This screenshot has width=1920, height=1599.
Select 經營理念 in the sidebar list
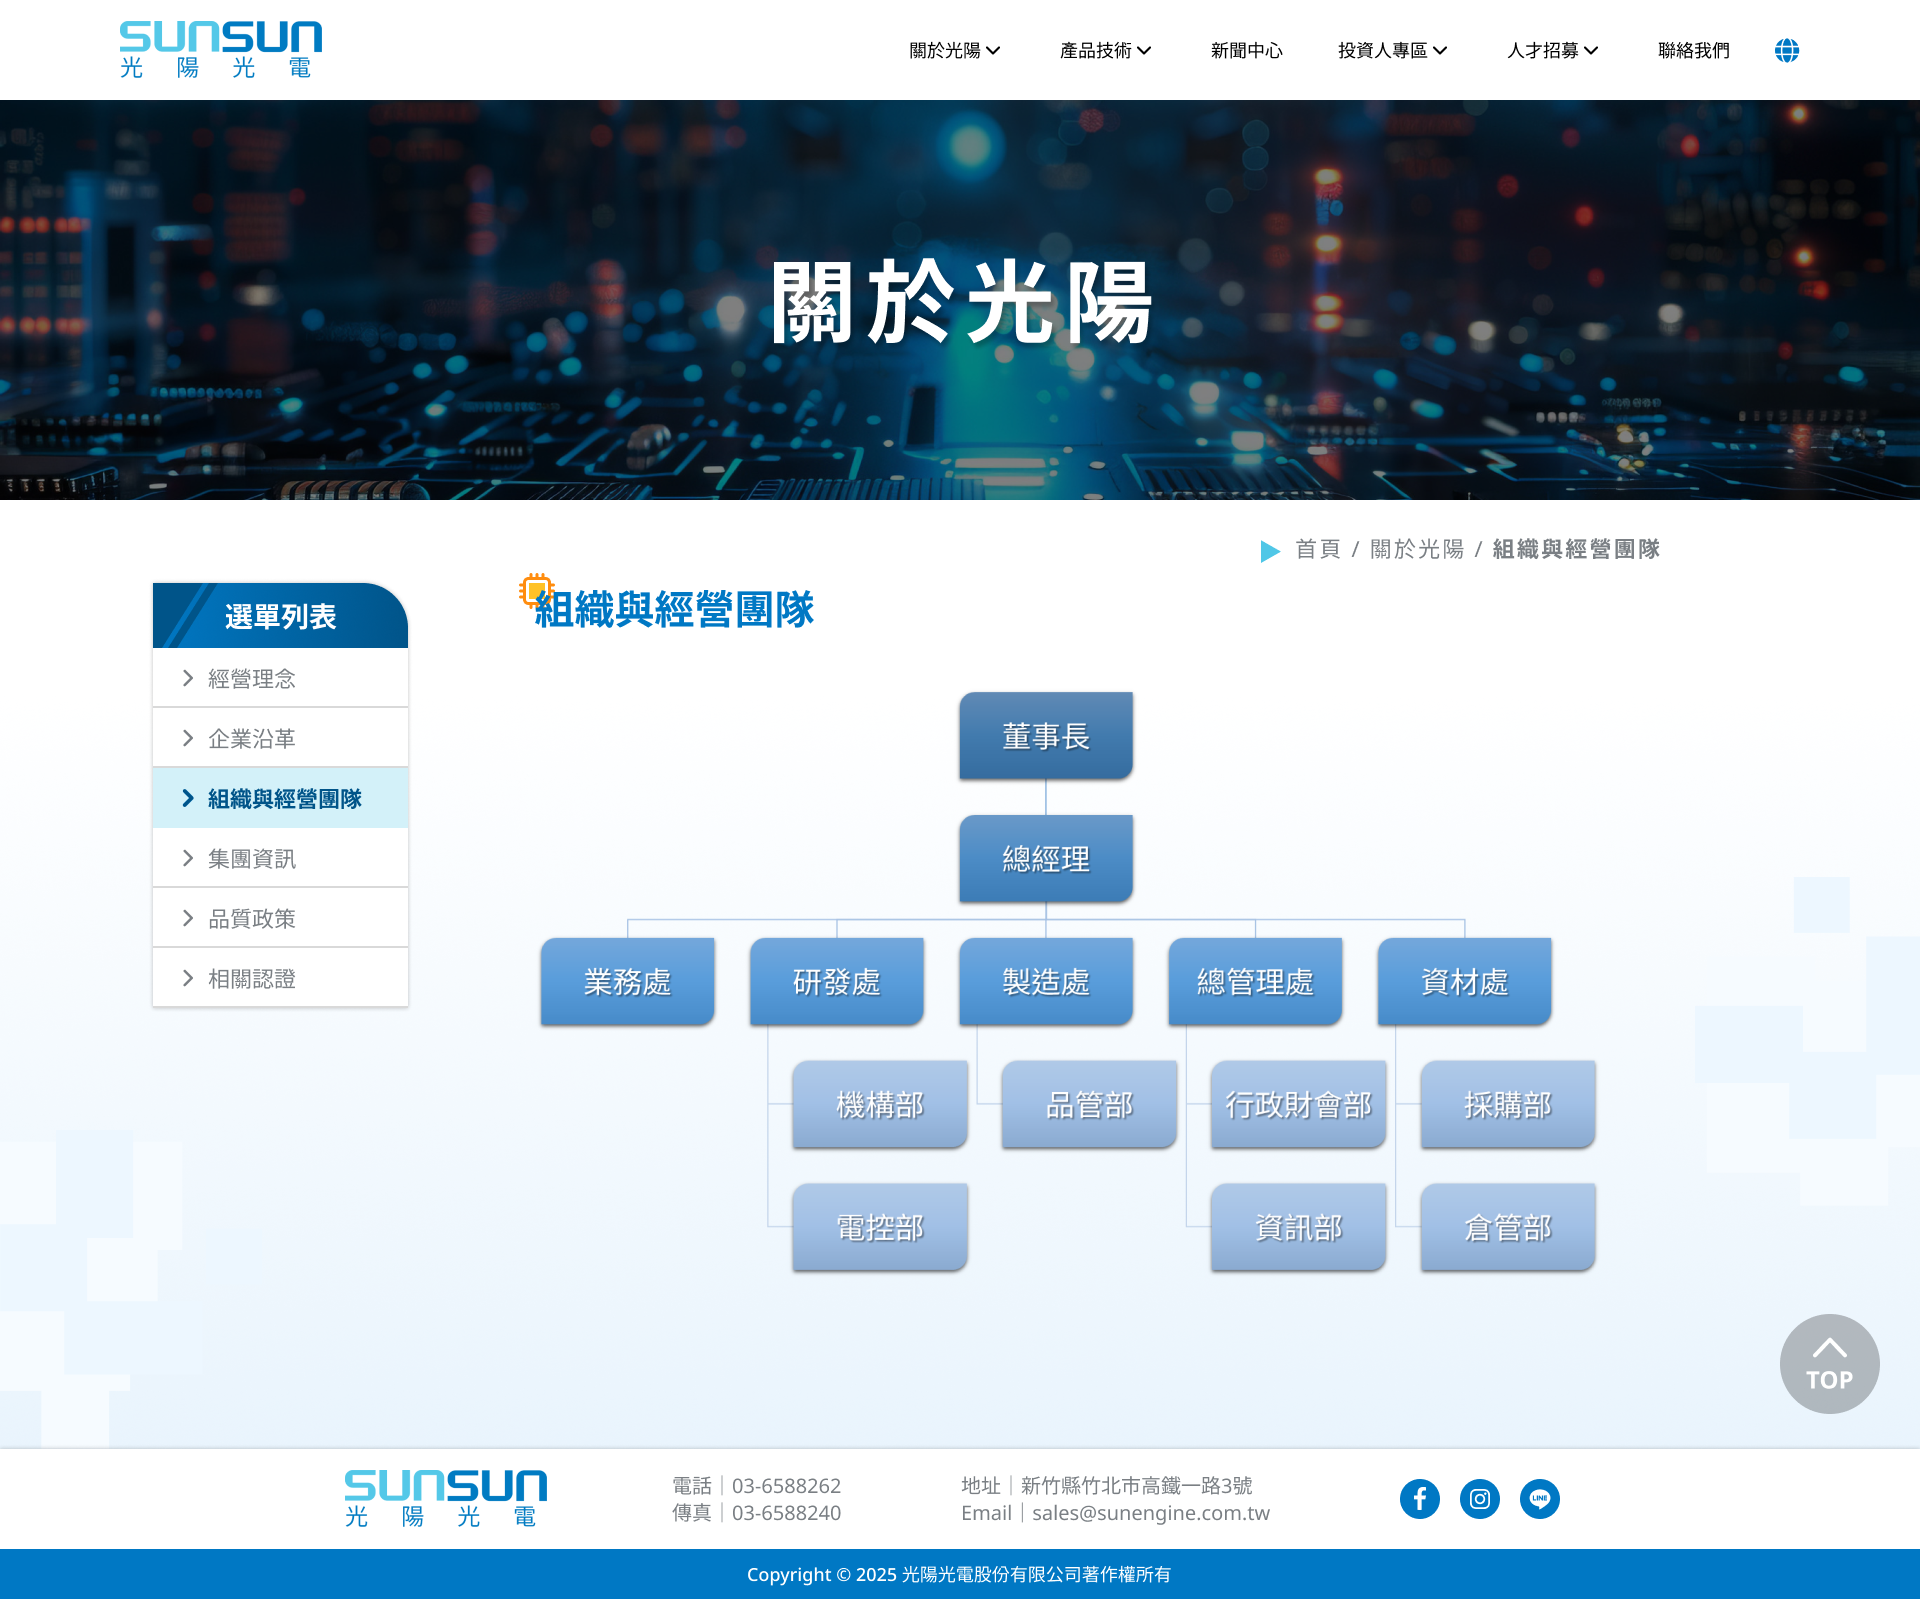click(252, 679)
